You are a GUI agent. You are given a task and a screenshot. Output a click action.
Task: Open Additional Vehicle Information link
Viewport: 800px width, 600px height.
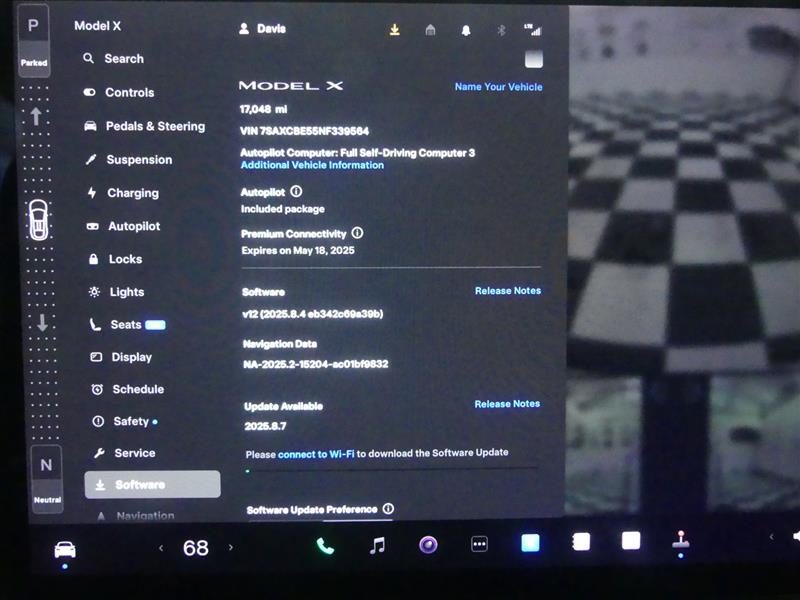click(312, 165)
